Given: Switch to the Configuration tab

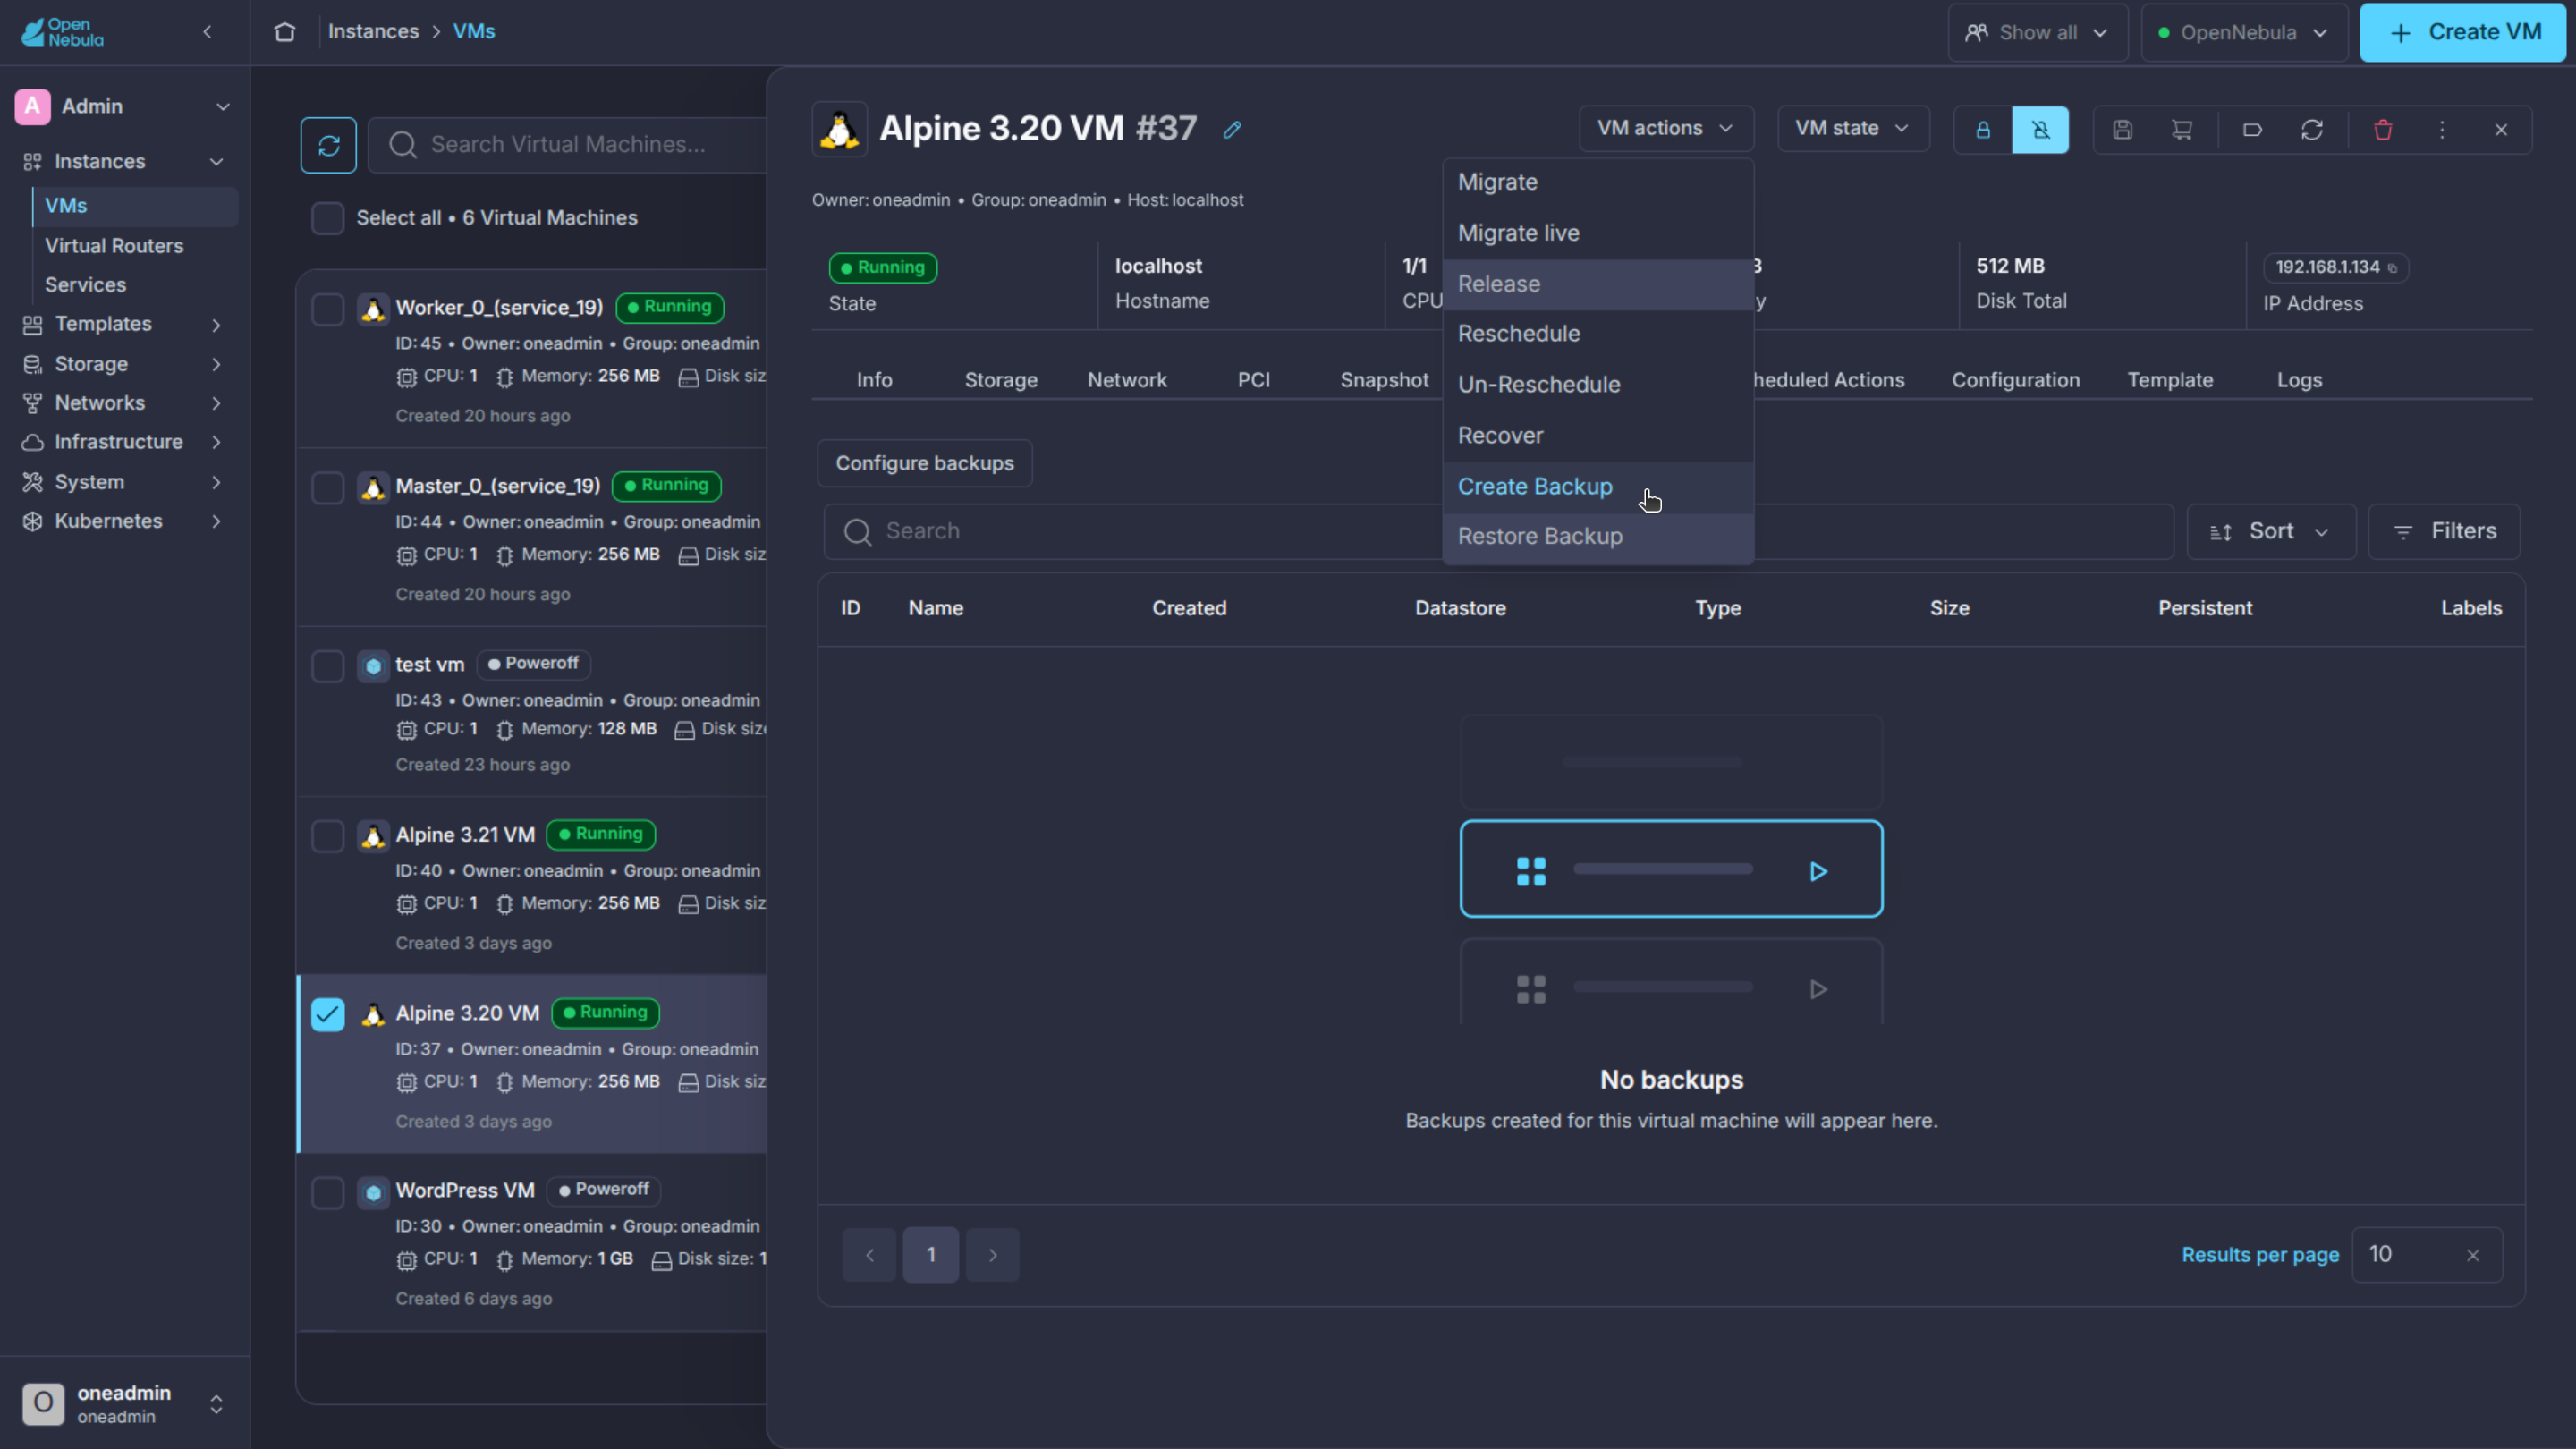Looking at the screenshot, I should [2015, 380].
